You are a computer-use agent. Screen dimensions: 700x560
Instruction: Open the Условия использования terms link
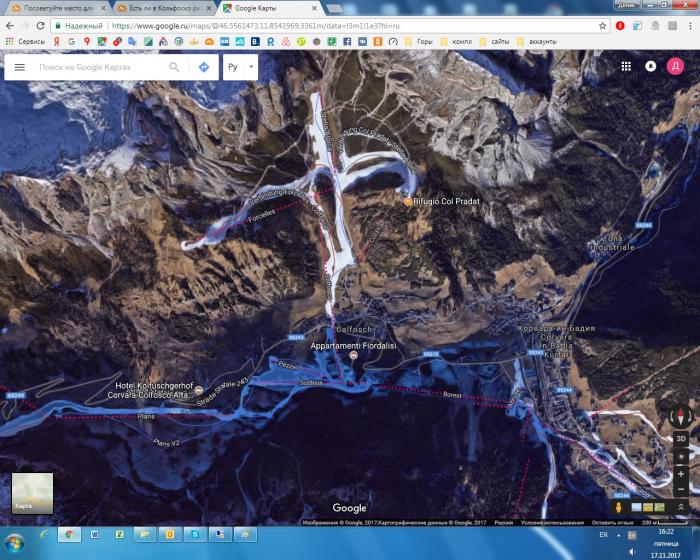[x=552, y=522]
